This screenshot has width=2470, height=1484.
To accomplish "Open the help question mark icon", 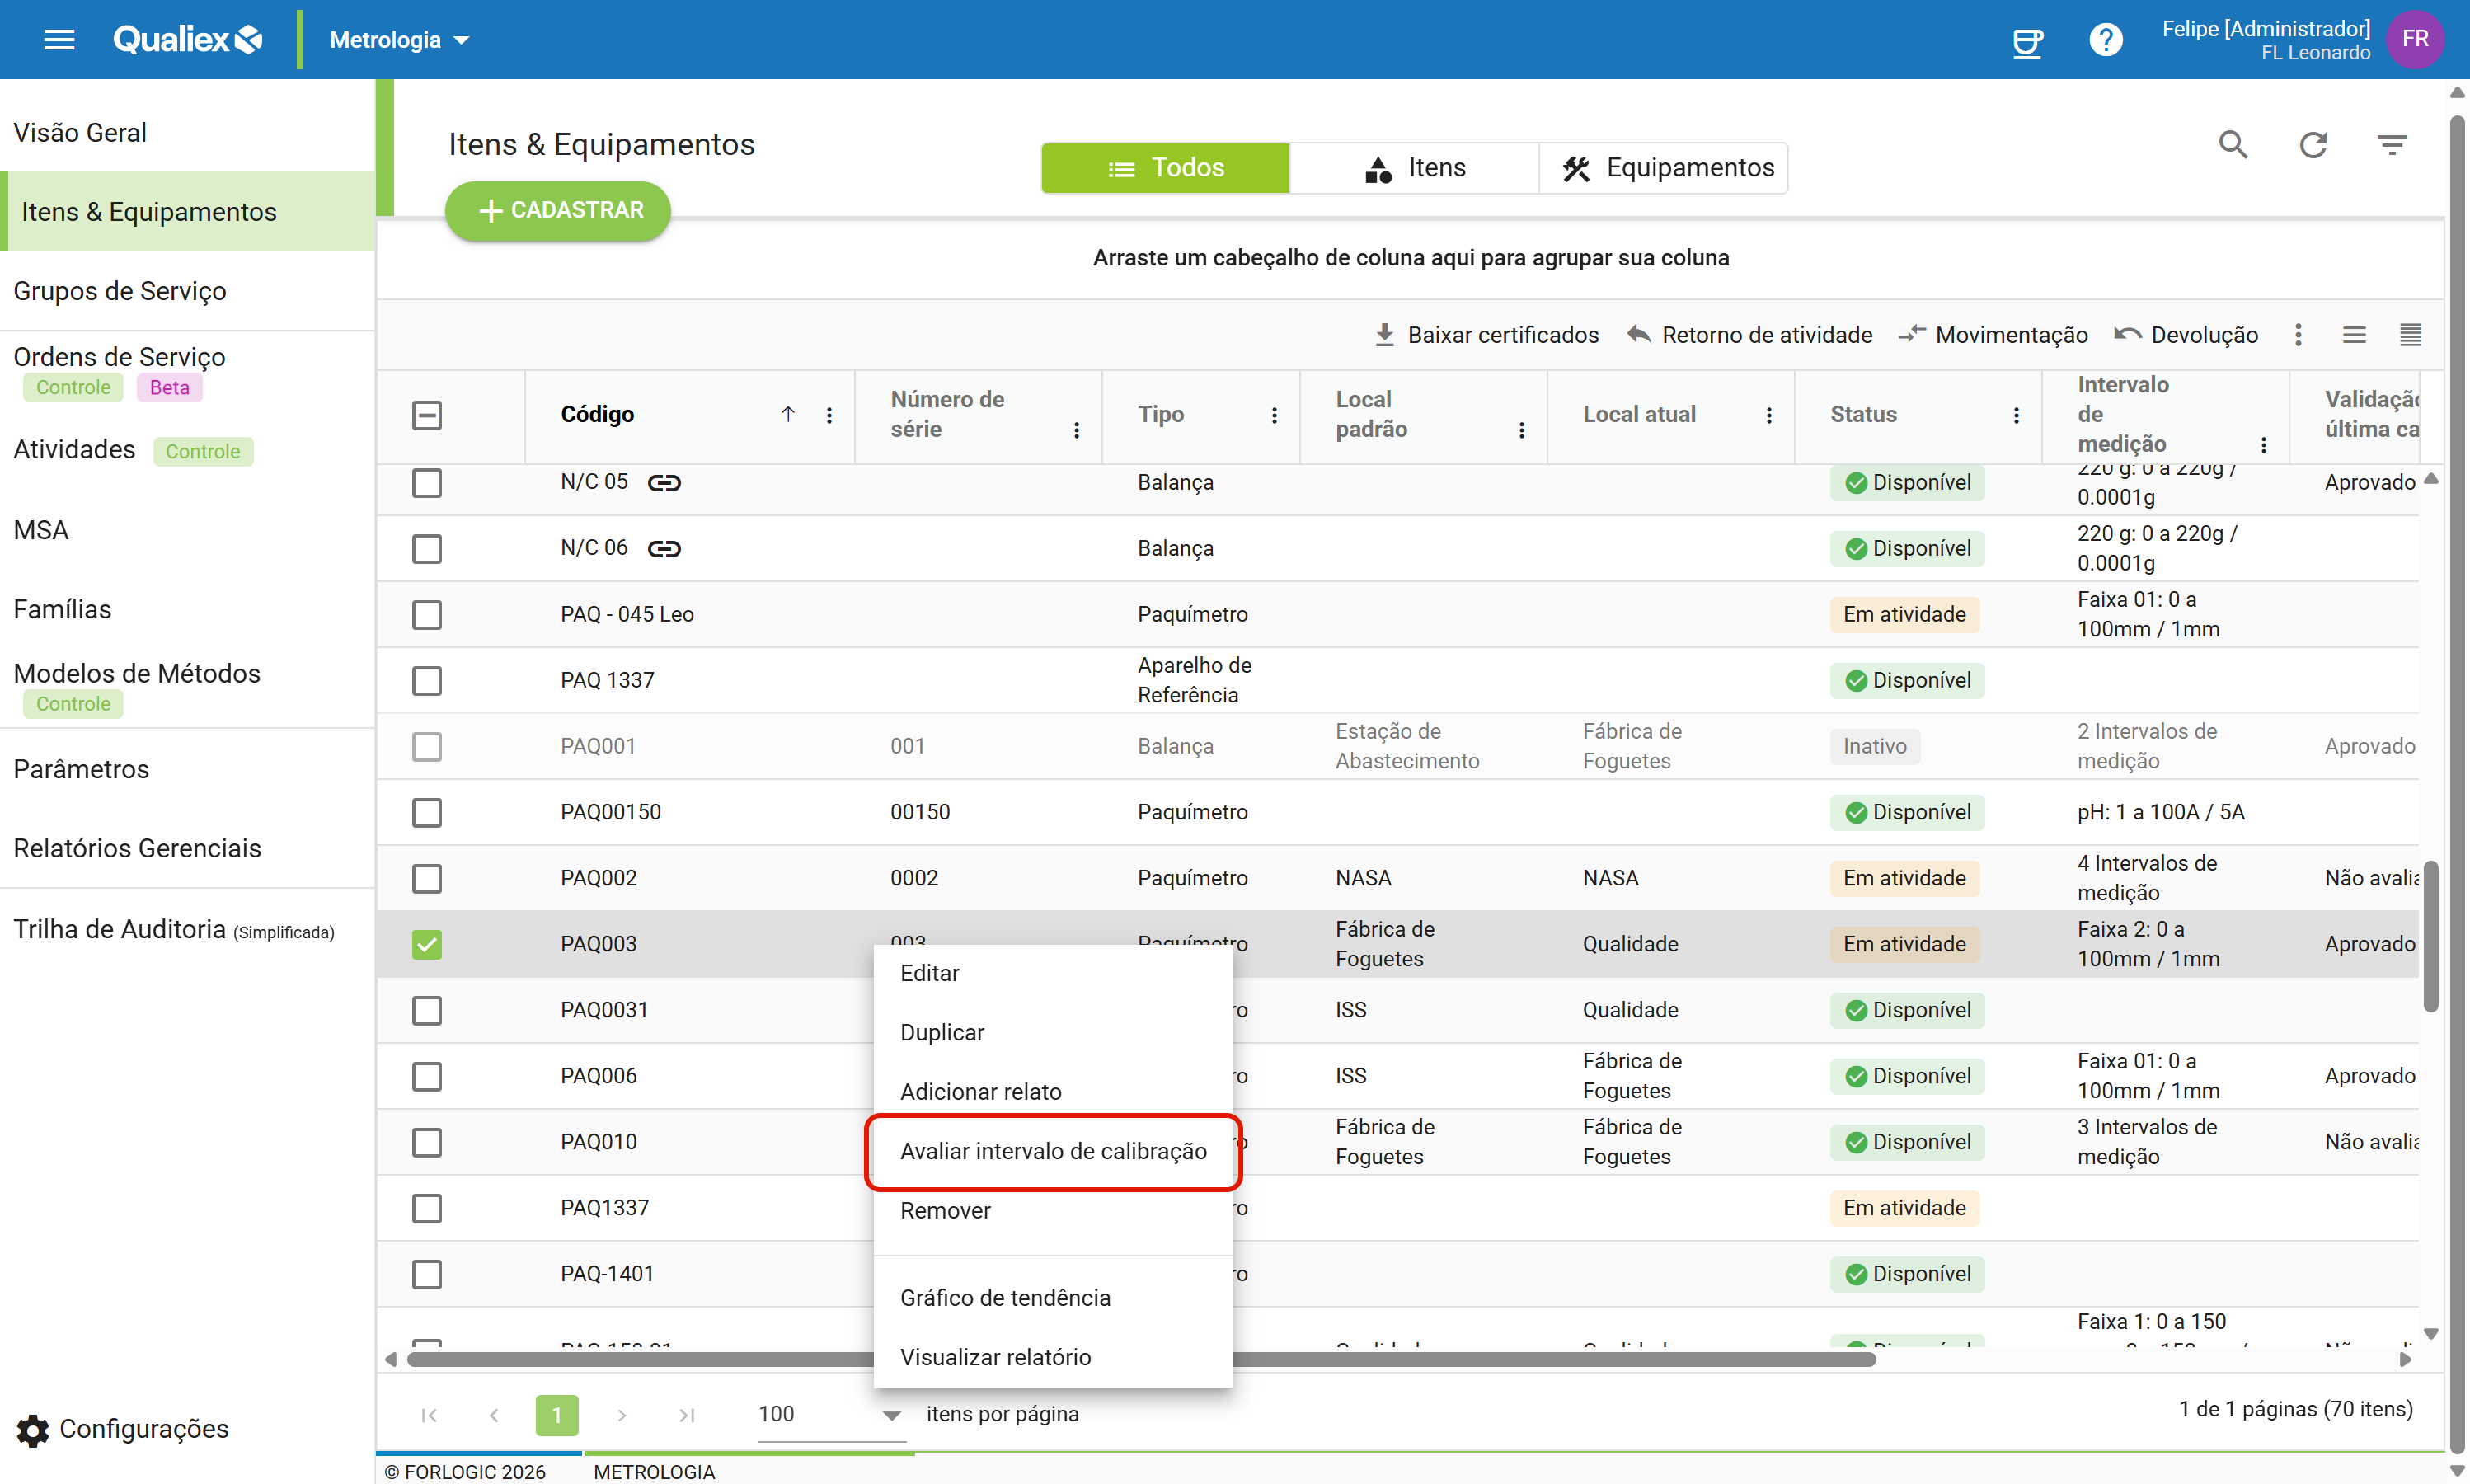I will 2105,40.
